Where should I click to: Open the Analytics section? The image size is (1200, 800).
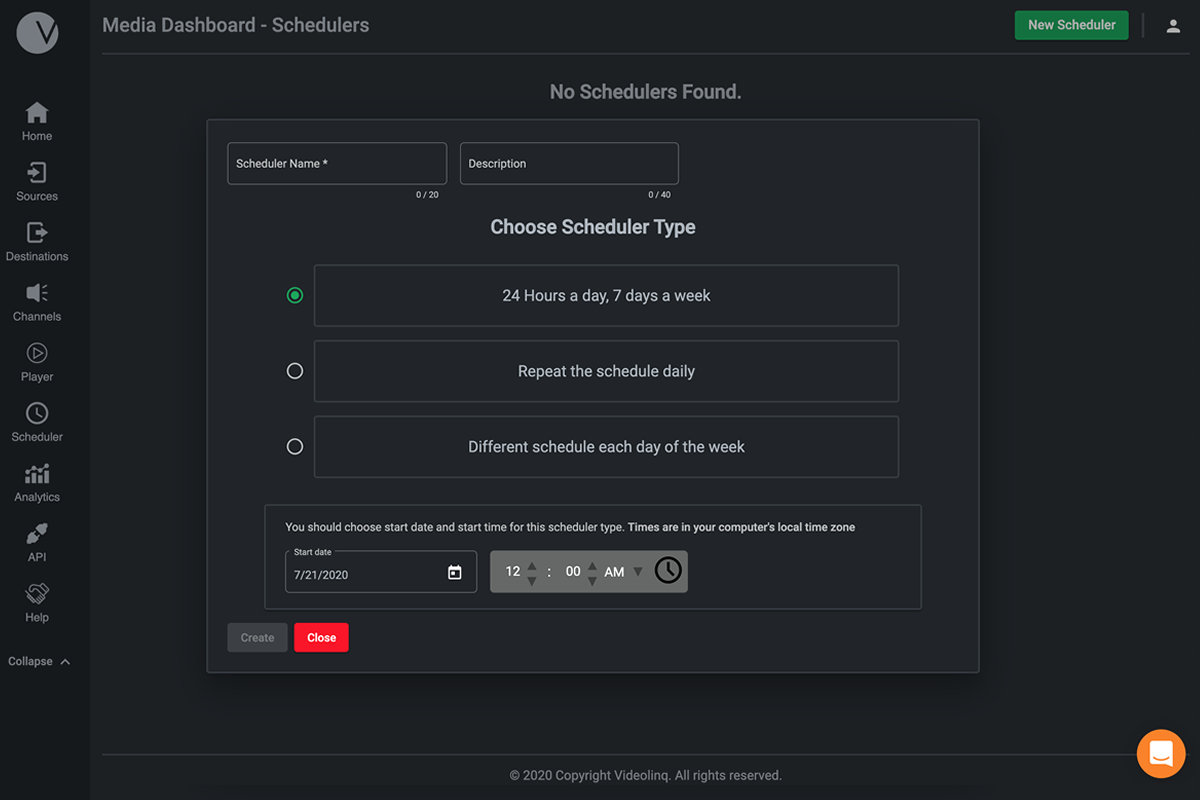(x=37, y=483)
